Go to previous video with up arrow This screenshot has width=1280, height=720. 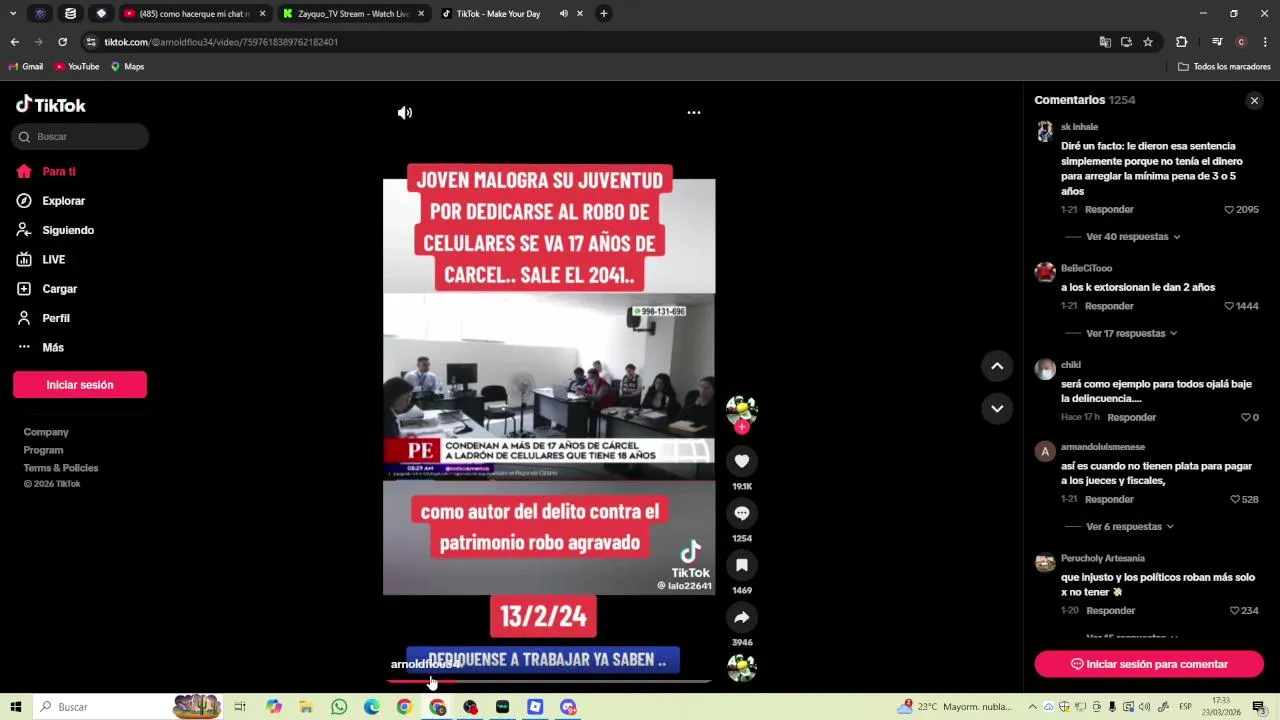[x=997, y=366]
